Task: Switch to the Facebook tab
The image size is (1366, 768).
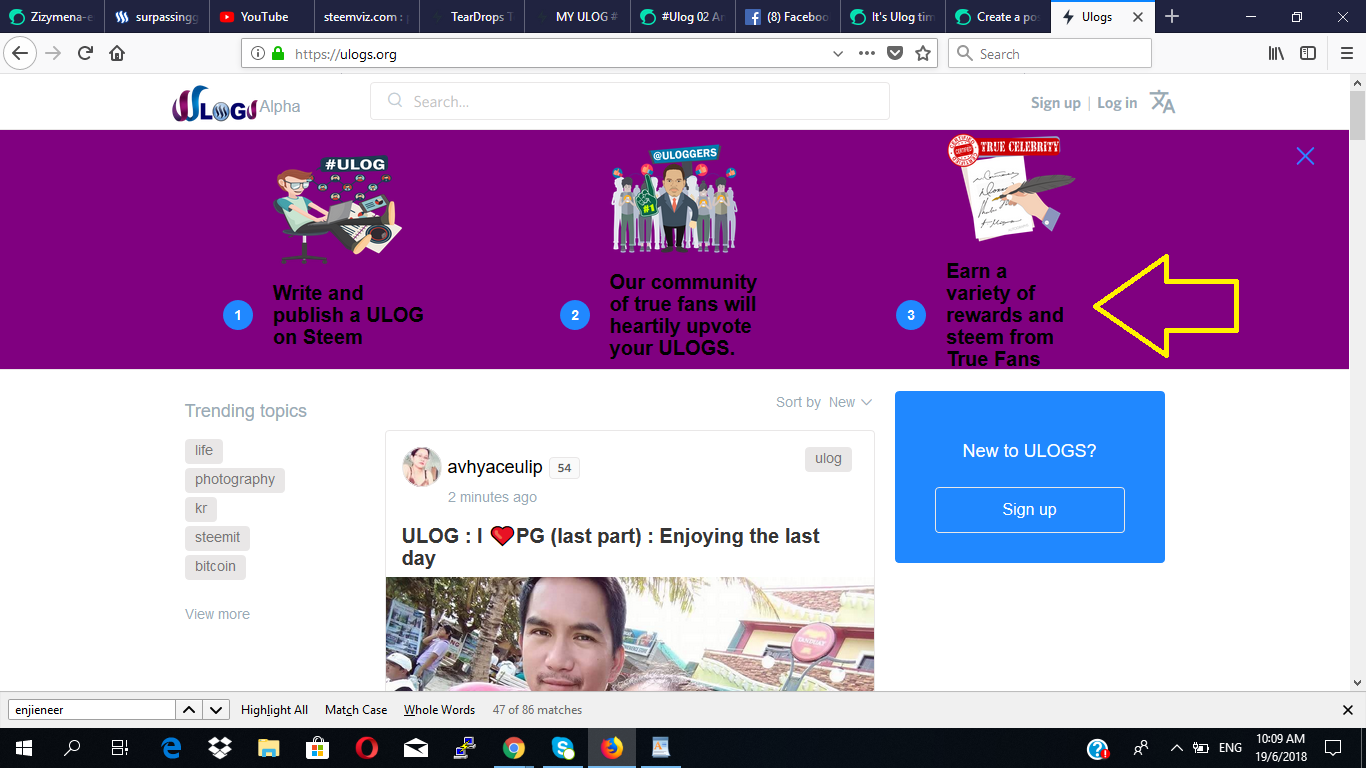Action: (787, 17)
